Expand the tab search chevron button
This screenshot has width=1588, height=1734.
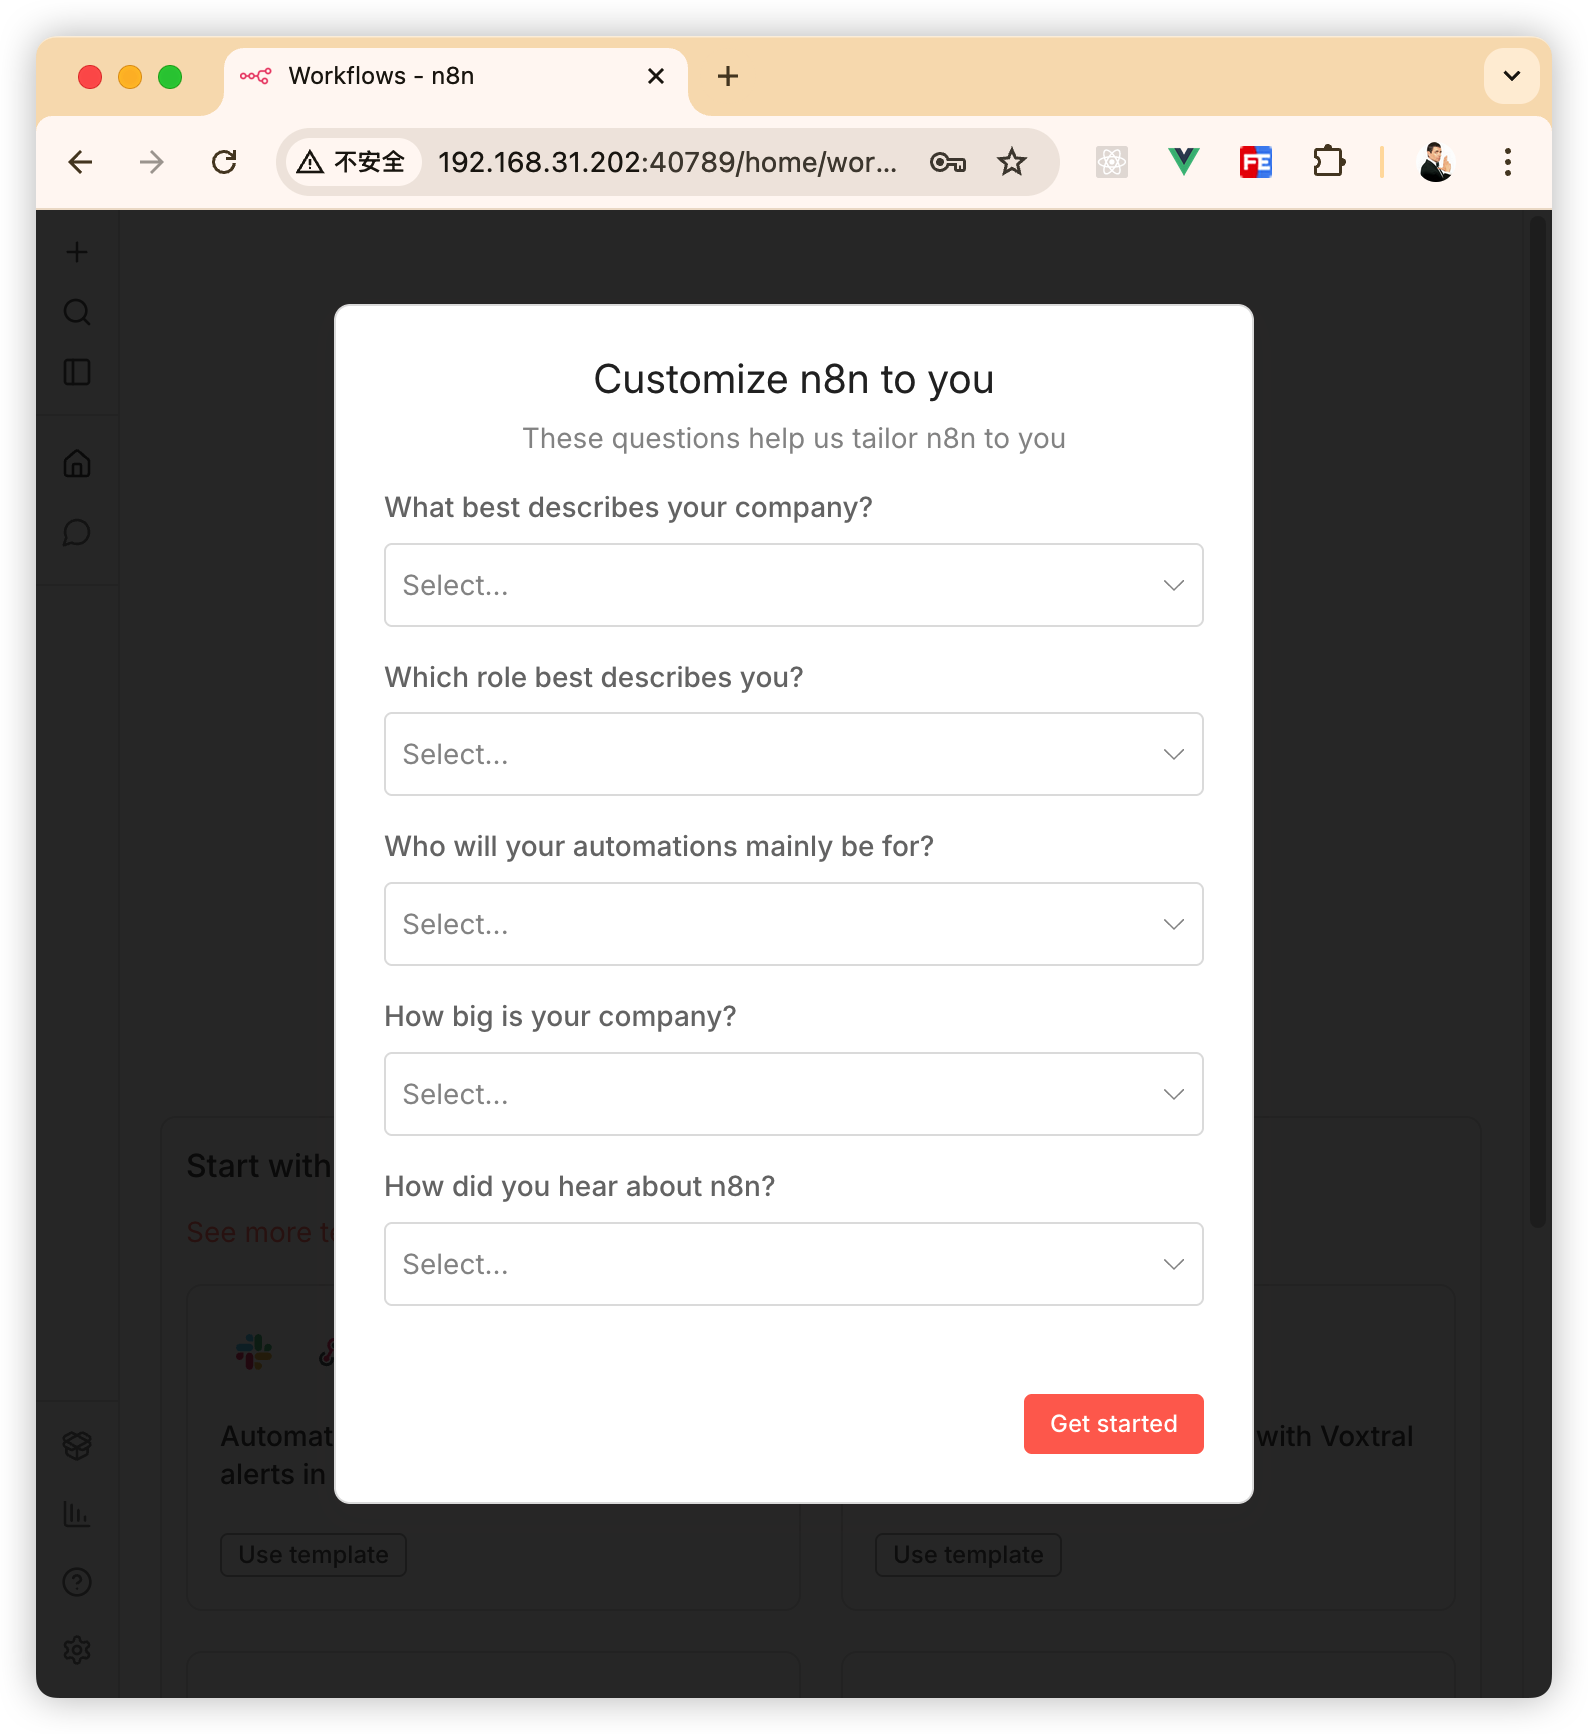pyautogui.click(x=1511, y=76)
